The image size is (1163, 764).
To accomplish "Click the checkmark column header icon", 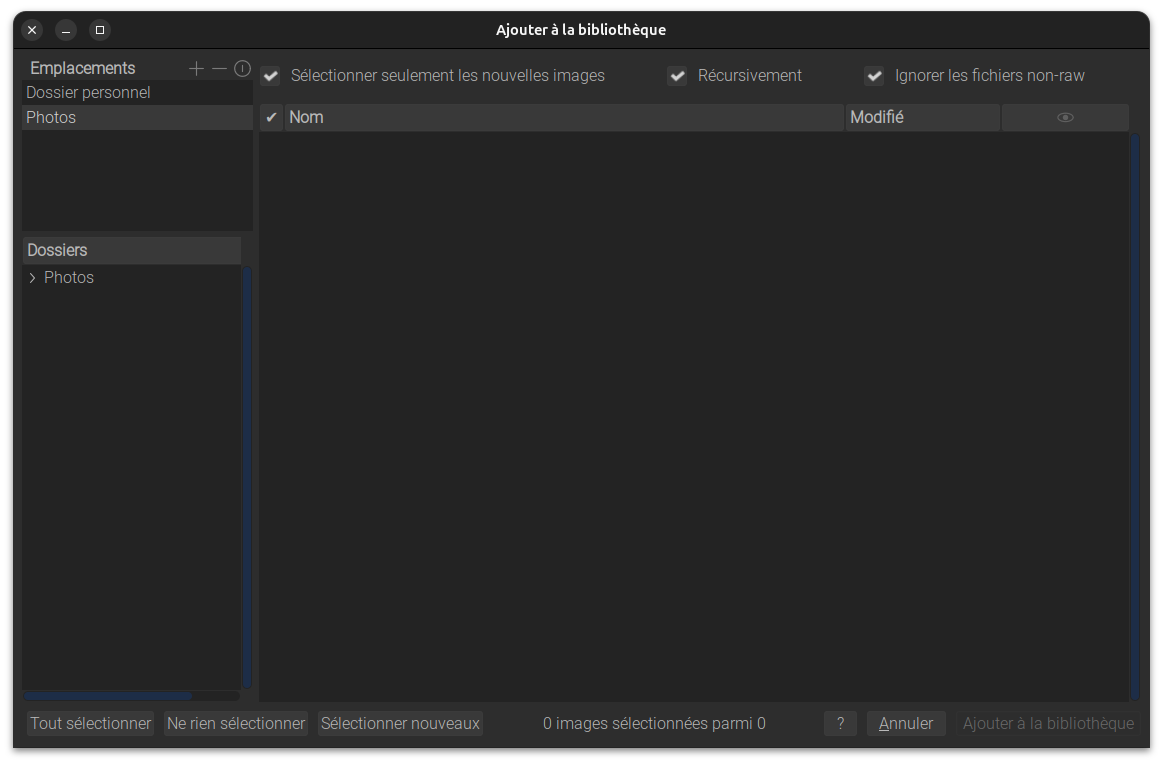I will coord(271,118).
